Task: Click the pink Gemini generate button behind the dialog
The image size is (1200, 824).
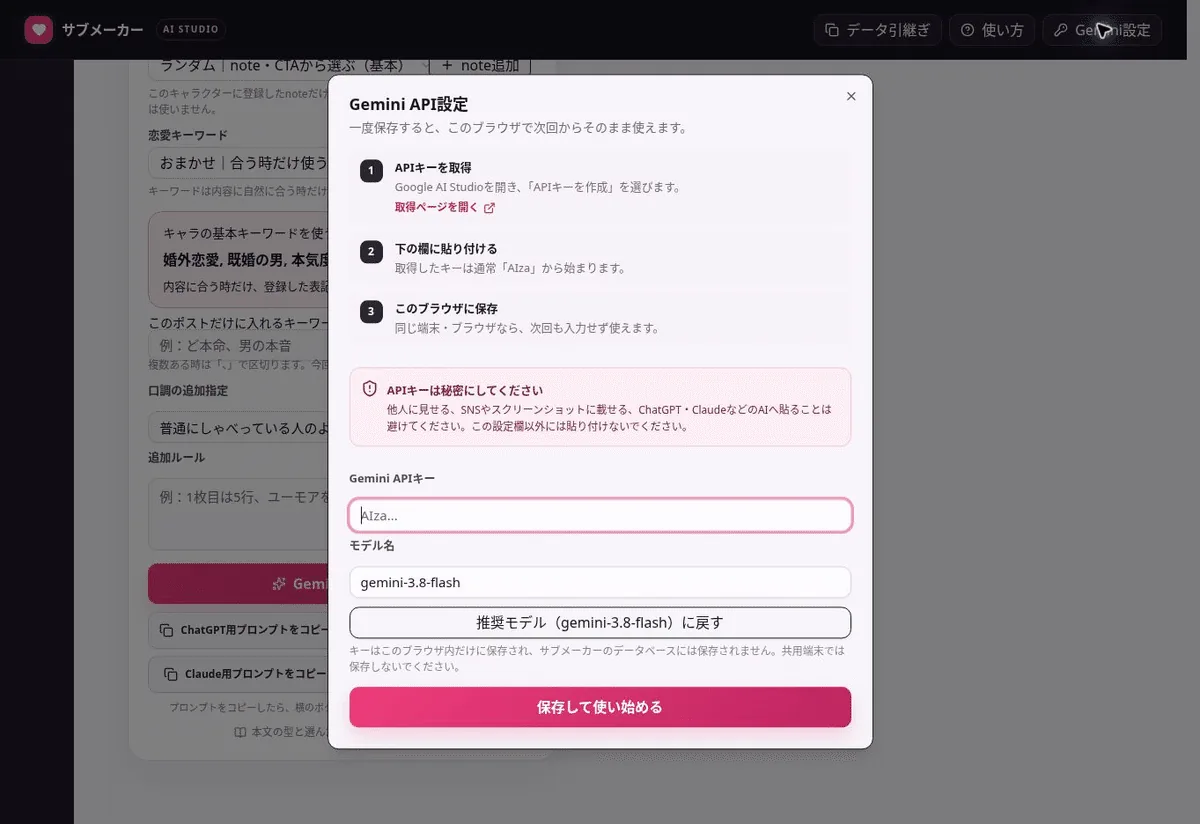Action: pos(239,584)
